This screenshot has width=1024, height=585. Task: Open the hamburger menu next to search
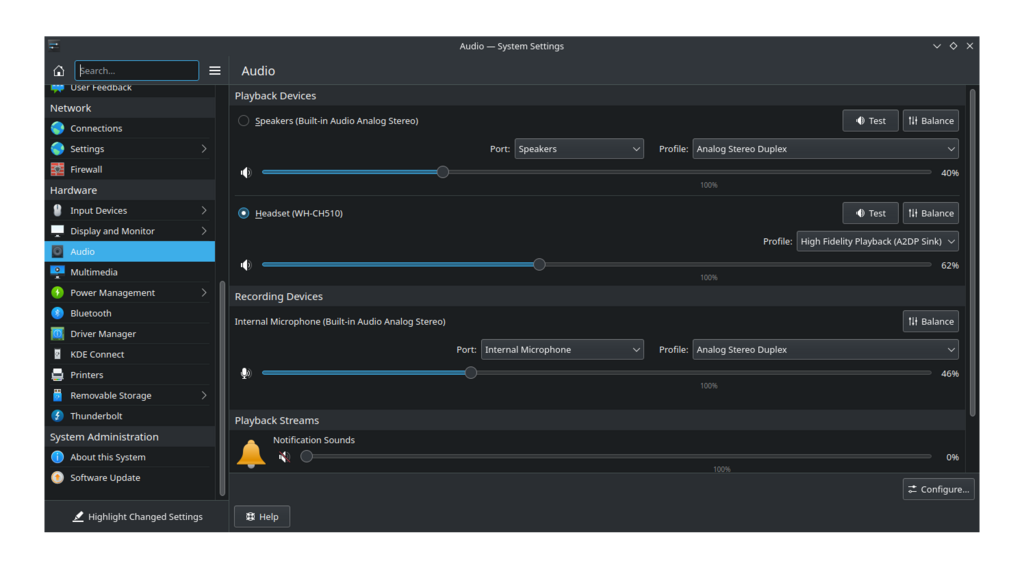215,71
